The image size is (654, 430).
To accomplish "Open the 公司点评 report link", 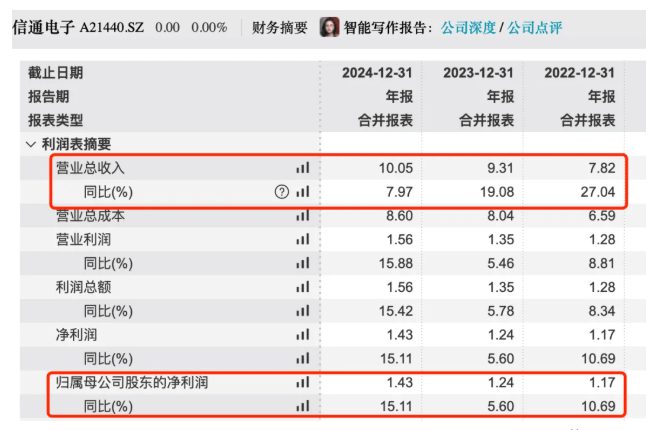I will coord(535,27).
